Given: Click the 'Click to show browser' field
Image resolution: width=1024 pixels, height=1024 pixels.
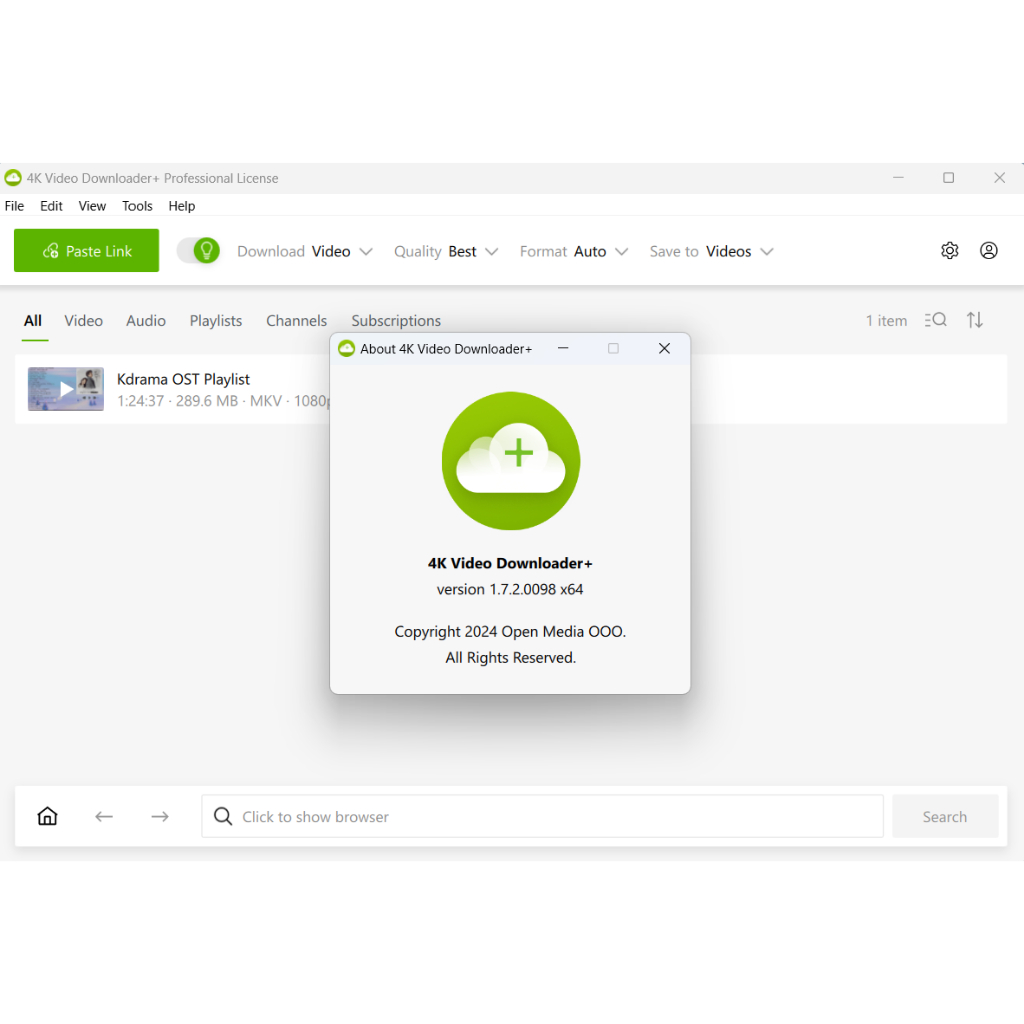Looking at the screenshot, I should 542,816.
